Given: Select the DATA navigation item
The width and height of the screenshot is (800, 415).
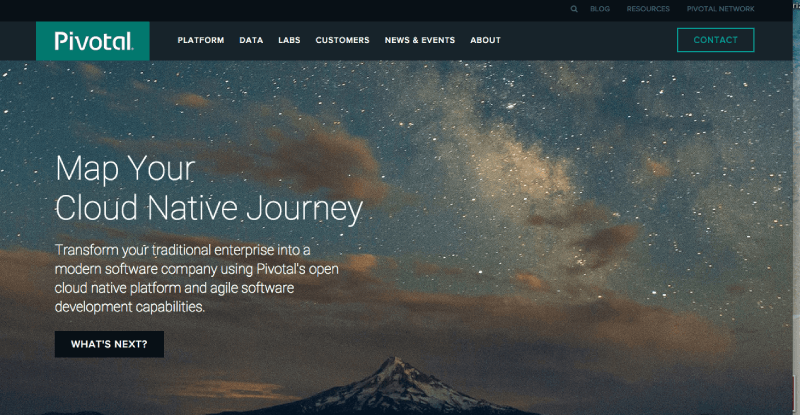Looking at the screenshot, I should [x=251, y=40].
